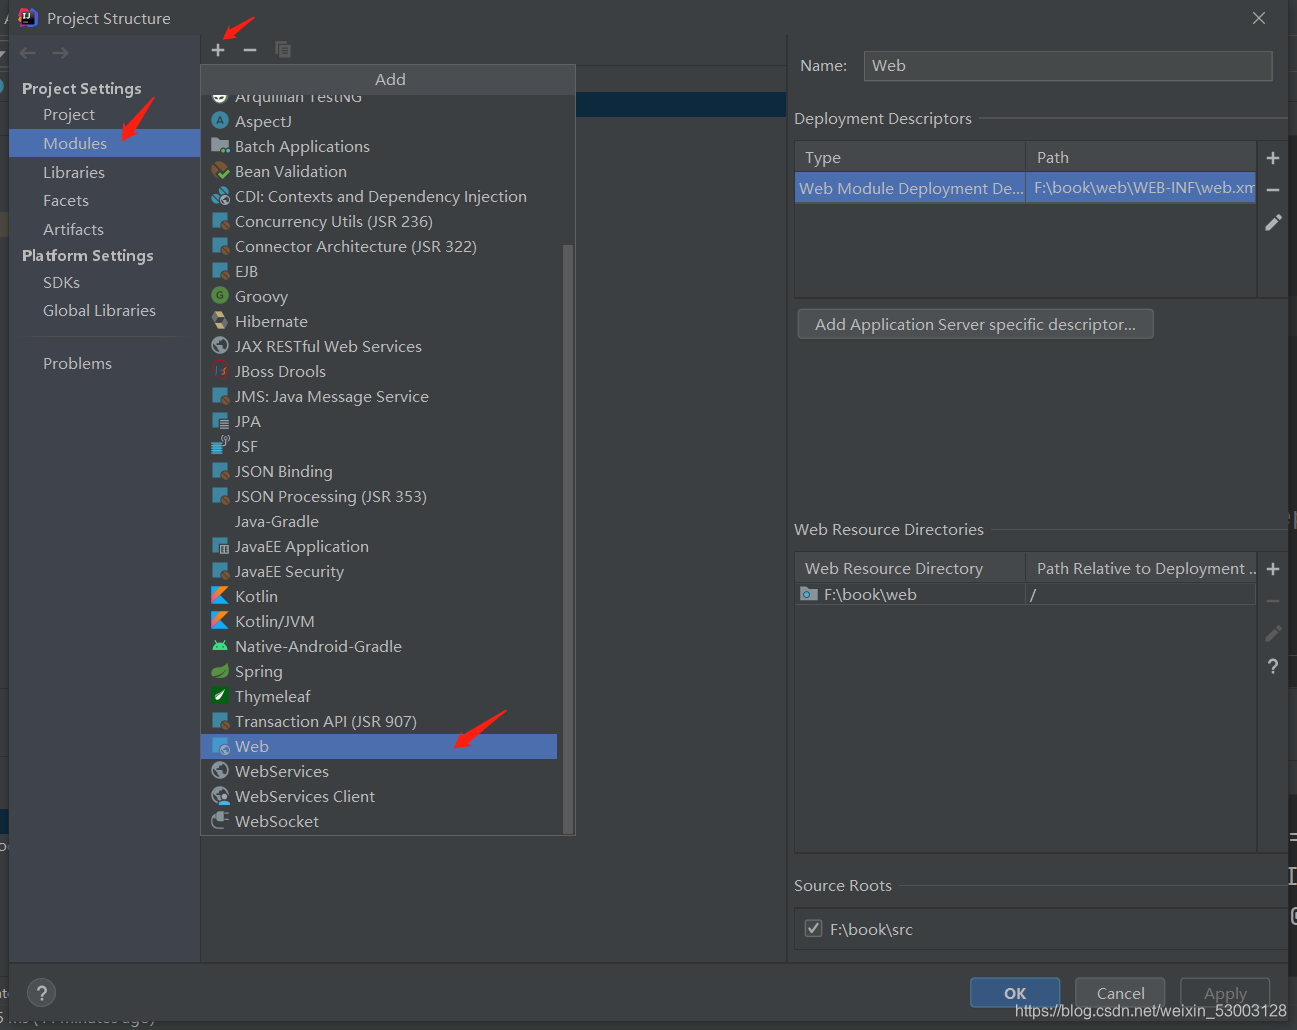Image resolution: width=1297 pixels, height=1030 pixels.
Task: Uncheck the F:\book\src source root checkbox
Action: click(x=813, y=927)
